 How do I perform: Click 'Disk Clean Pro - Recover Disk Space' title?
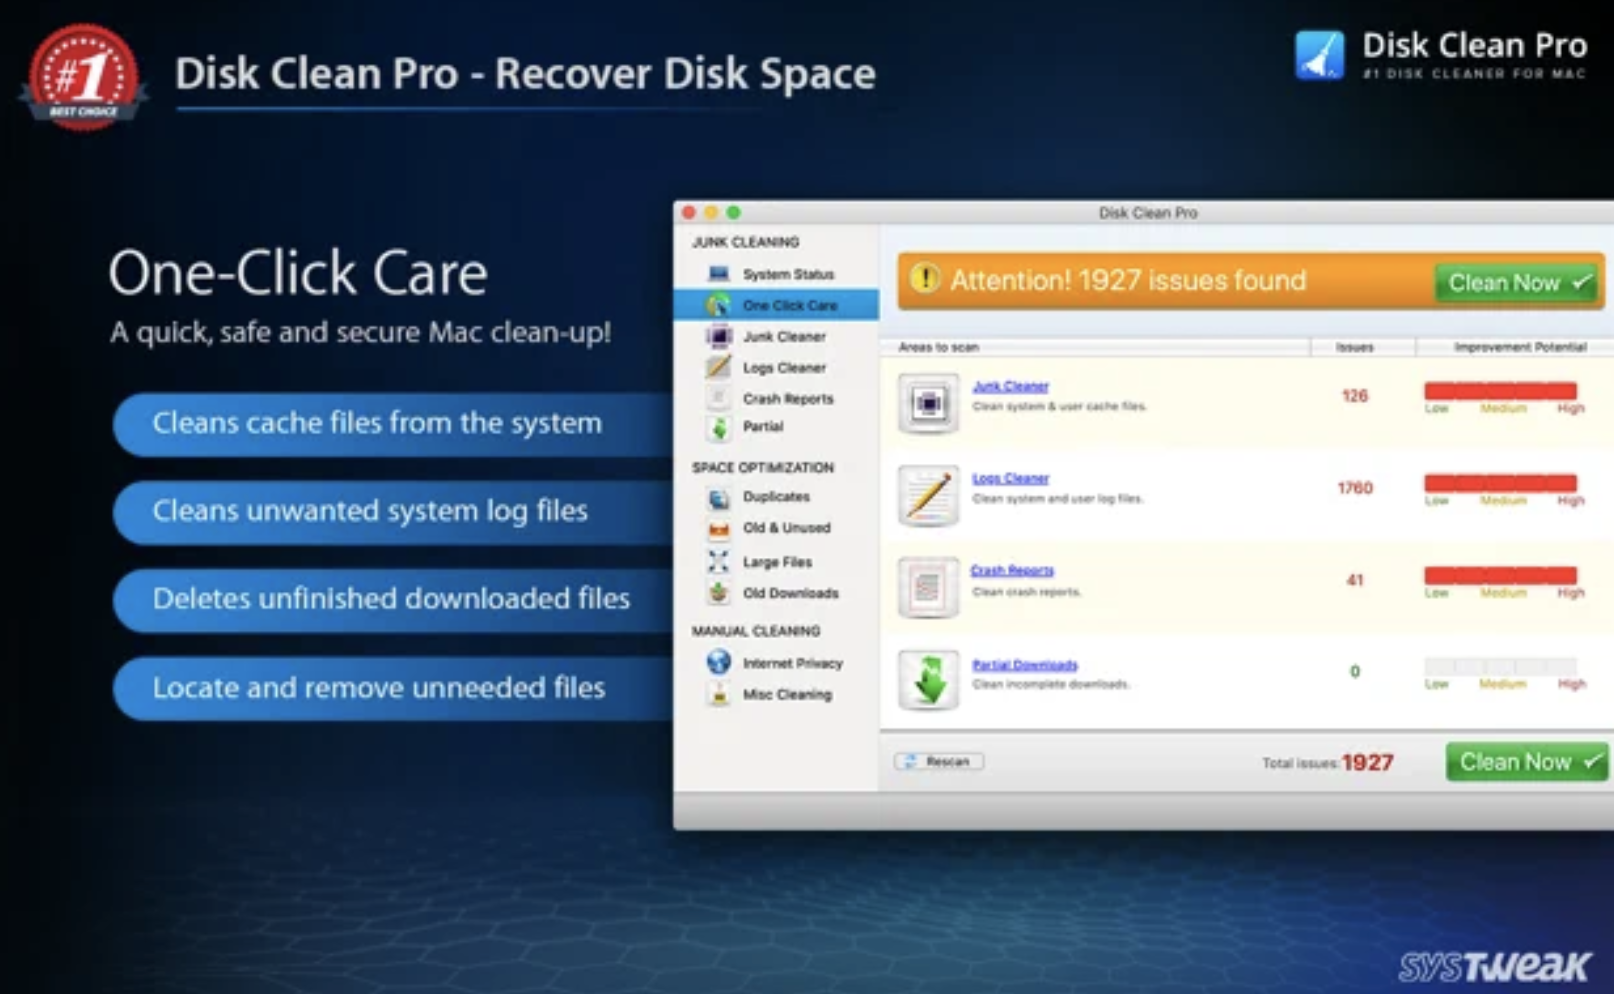coord(525,74)
